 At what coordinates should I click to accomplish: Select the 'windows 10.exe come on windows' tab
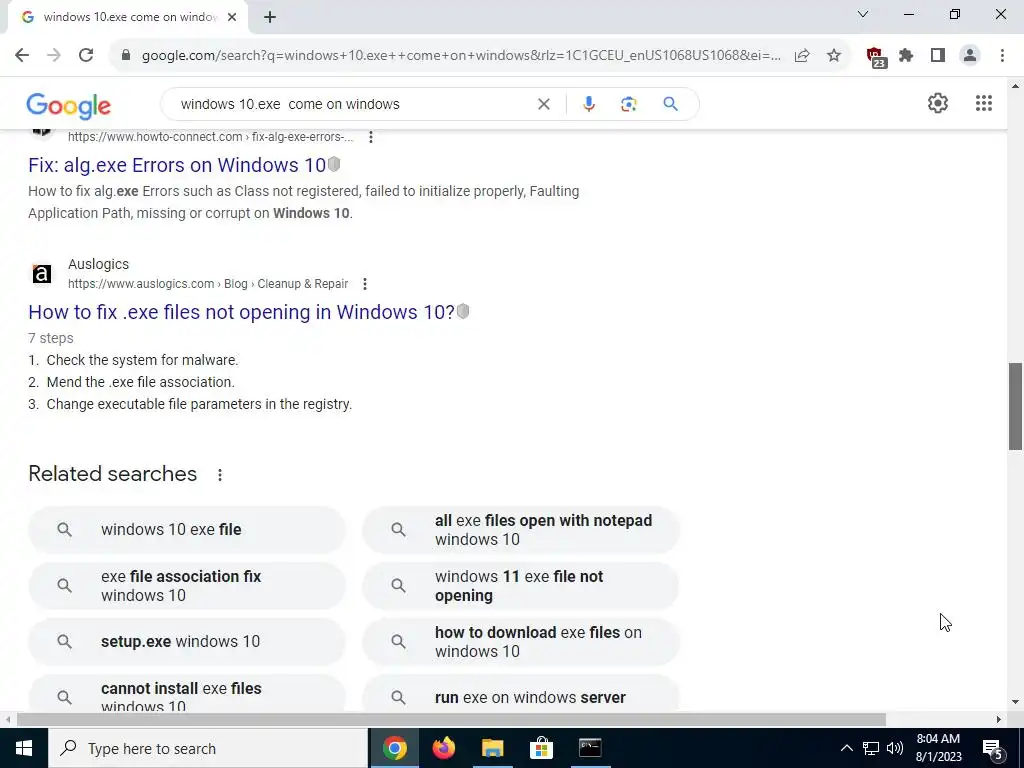click(x=127, y=18)
